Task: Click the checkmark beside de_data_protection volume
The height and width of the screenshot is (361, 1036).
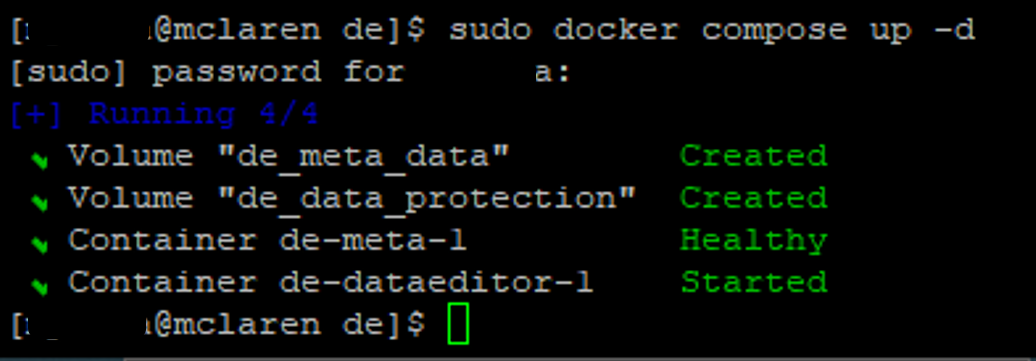Action: click(x=41, y=202)
